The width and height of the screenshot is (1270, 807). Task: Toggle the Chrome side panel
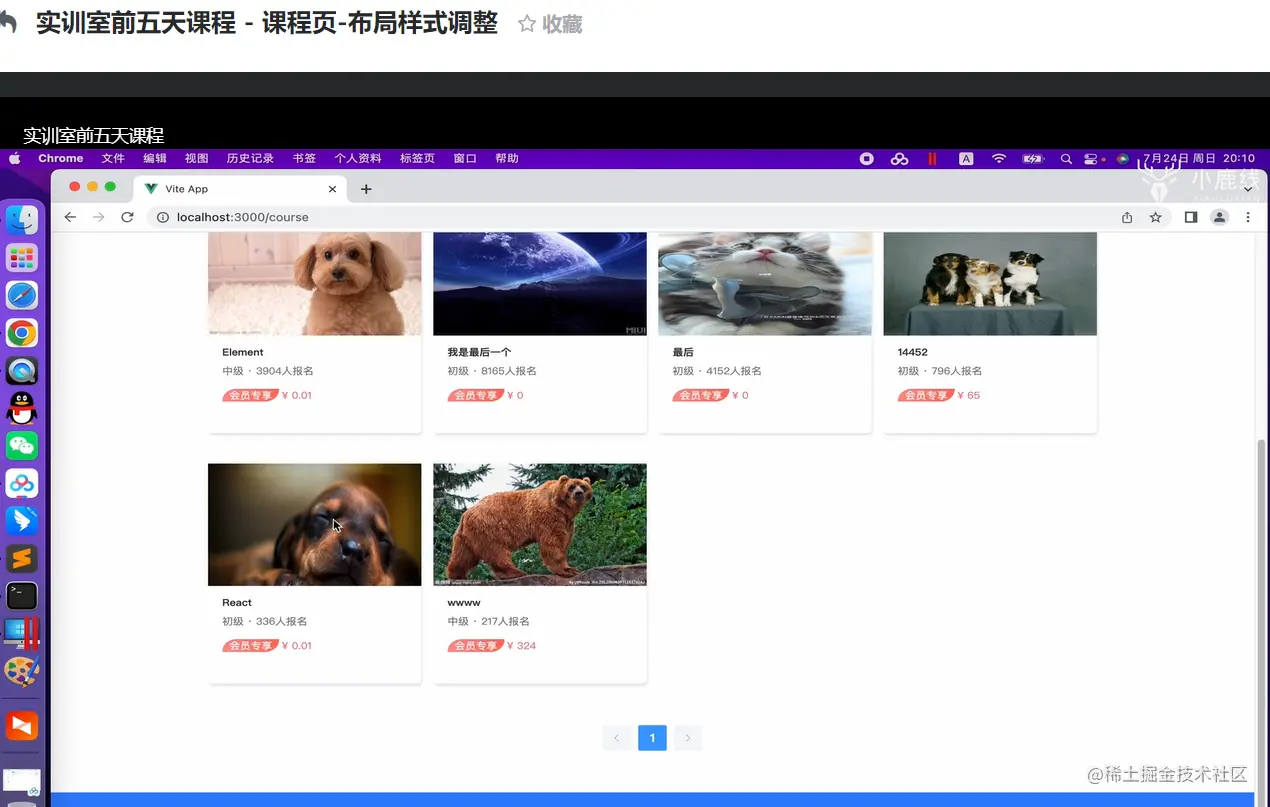point(1191,217)
